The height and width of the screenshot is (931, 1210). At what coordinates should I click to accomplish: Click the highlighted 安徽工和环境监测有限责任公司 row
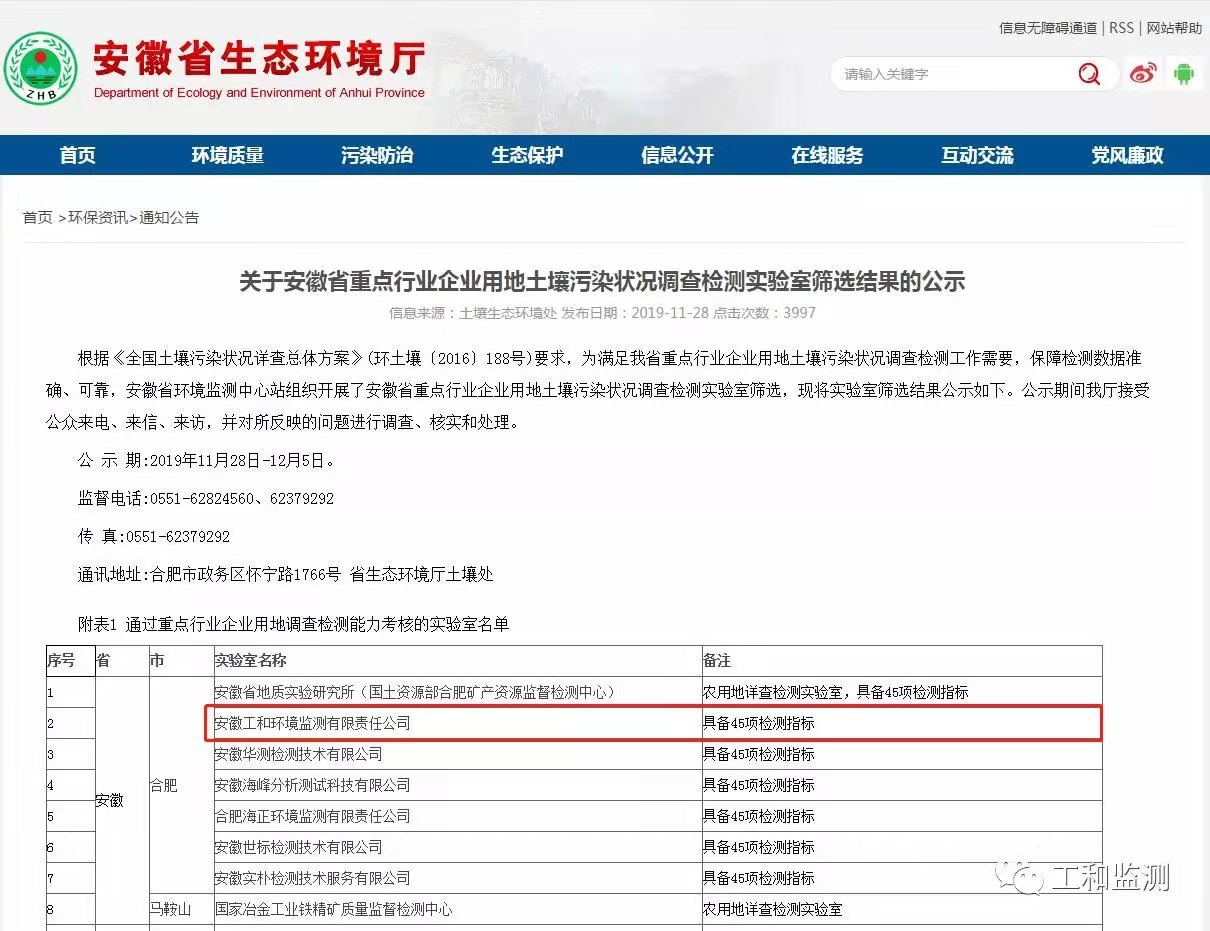coord(312,723)
